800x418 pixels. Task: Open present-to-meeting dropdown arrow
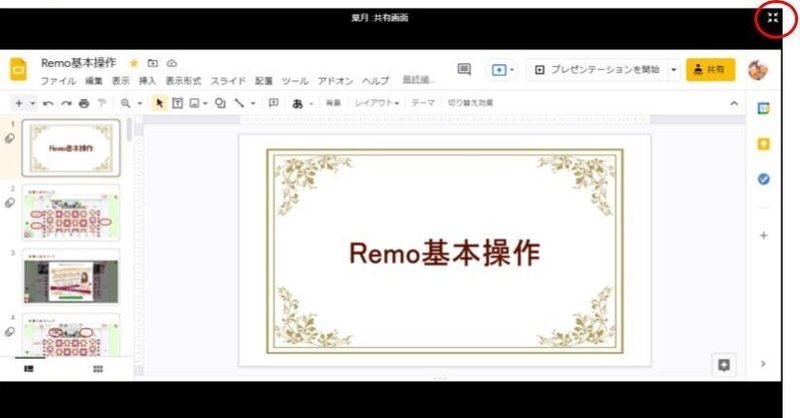(x=512, y=70)
